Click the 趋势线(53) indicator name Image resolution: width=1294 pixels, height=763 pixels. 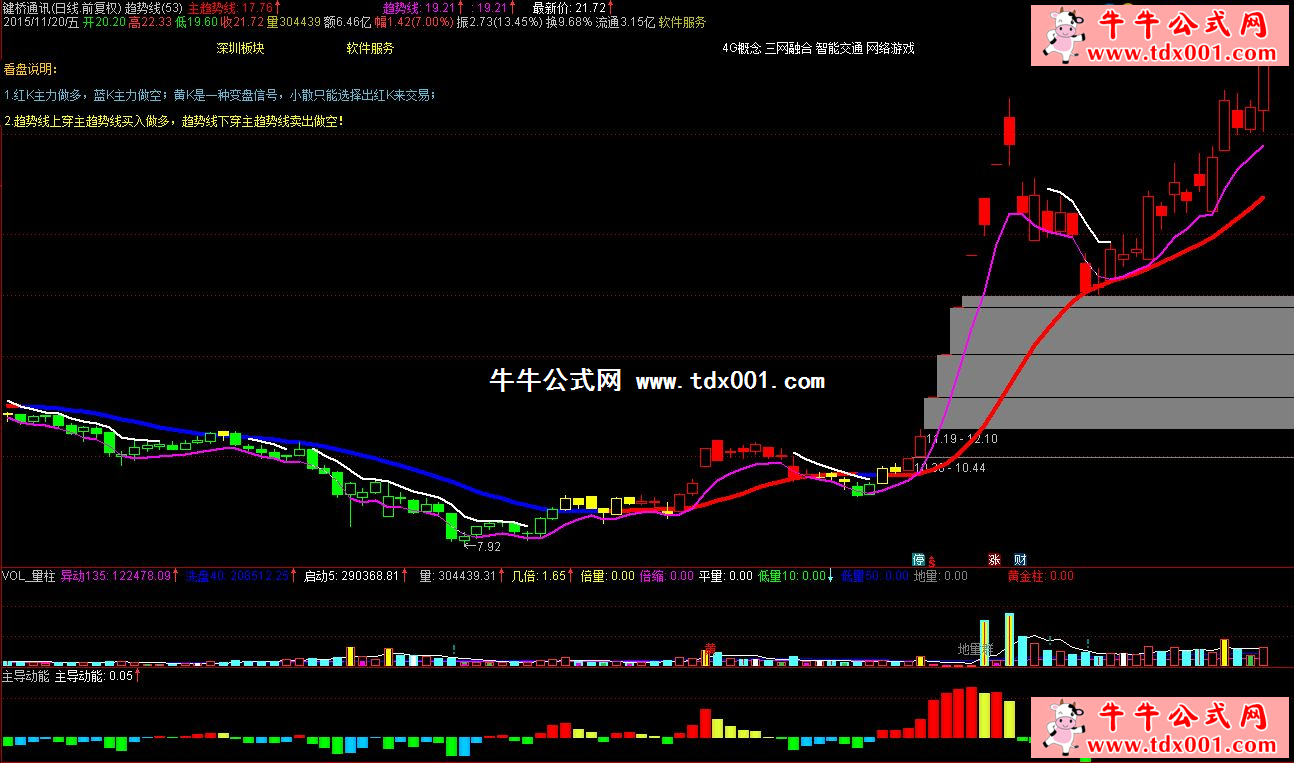coord(153,7)
